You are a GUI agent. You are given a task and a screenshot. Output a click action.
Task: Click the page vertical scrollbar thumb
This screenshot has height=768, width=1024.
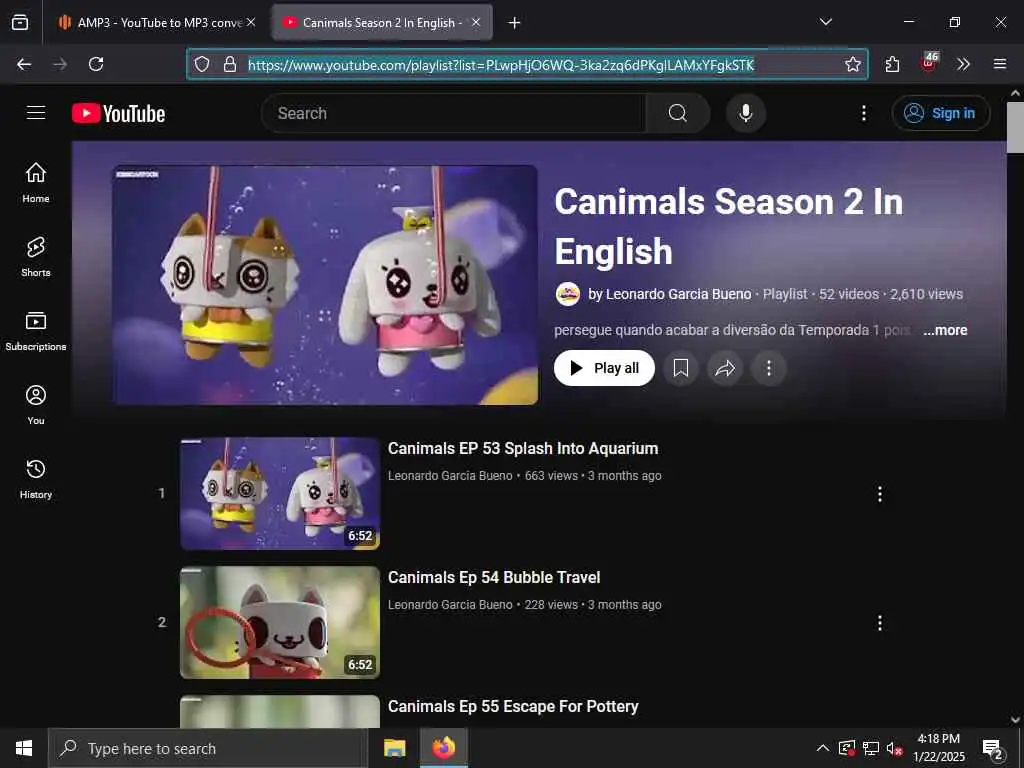pyautogui.click(x=1015, y=127)
